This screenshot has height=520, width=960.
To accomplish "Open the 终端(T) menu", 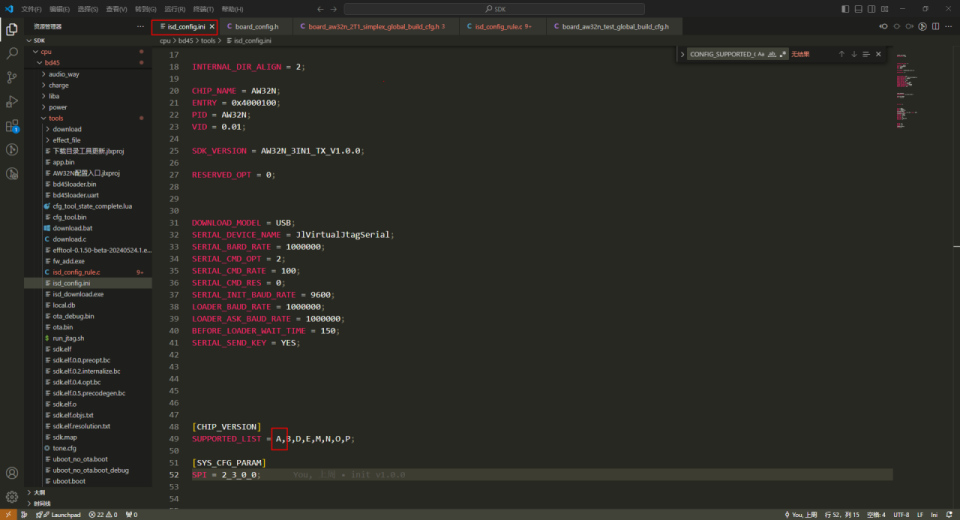I will click(x=203, y=9).
